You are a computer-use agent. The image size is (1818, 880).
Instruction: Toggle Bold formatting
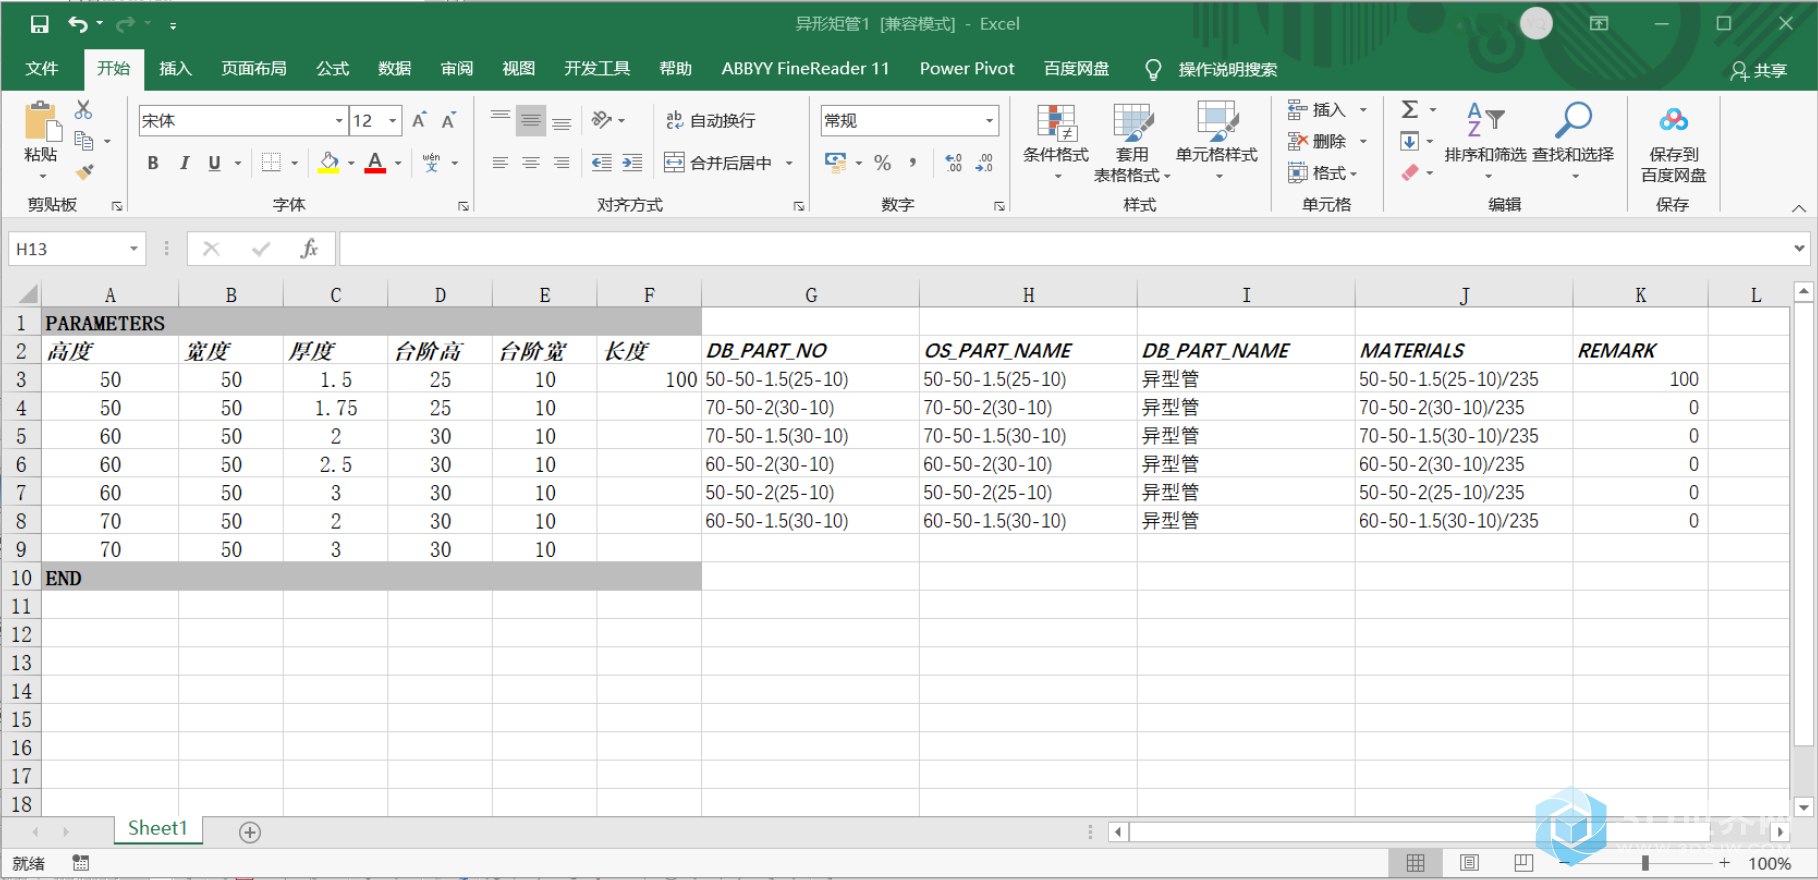(x=153, y=163)
